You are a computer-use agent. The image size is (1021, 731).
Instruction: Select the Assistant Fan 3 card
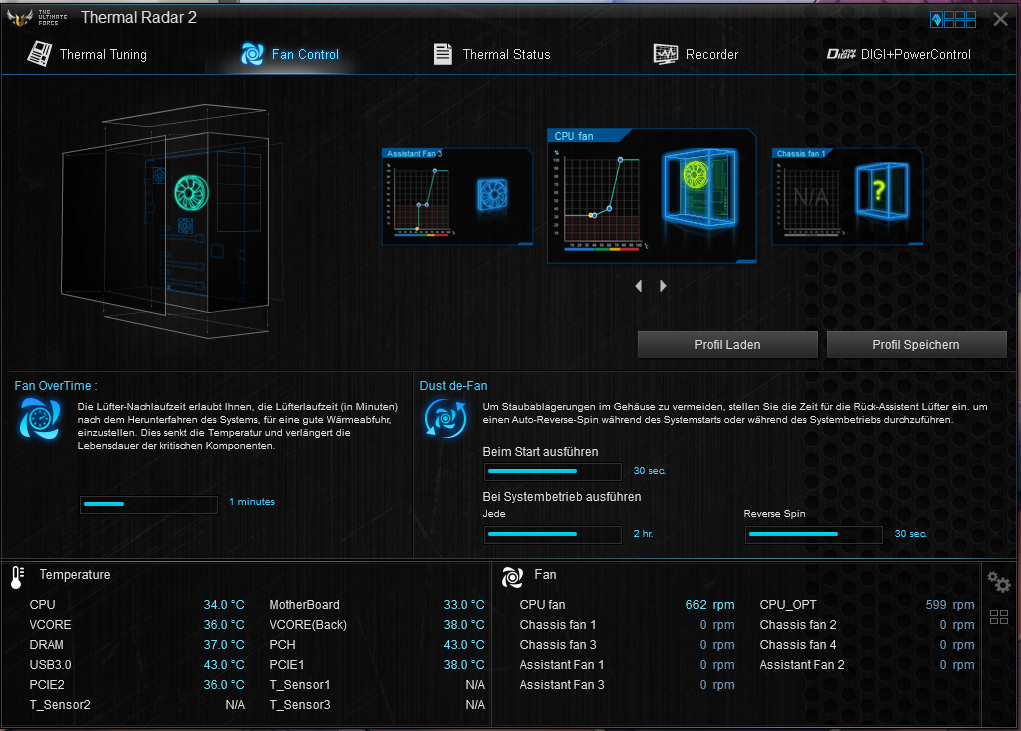click(x=457, y=197)
